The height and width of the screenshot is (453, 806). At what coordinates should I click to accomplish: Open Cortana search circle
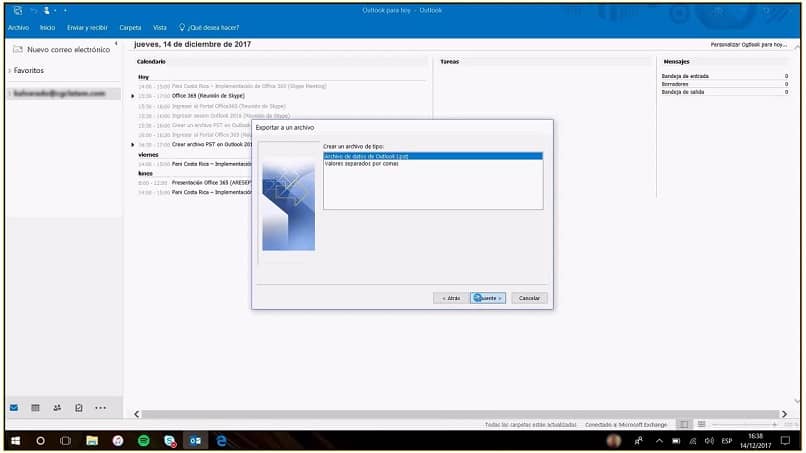coord(40,441)
